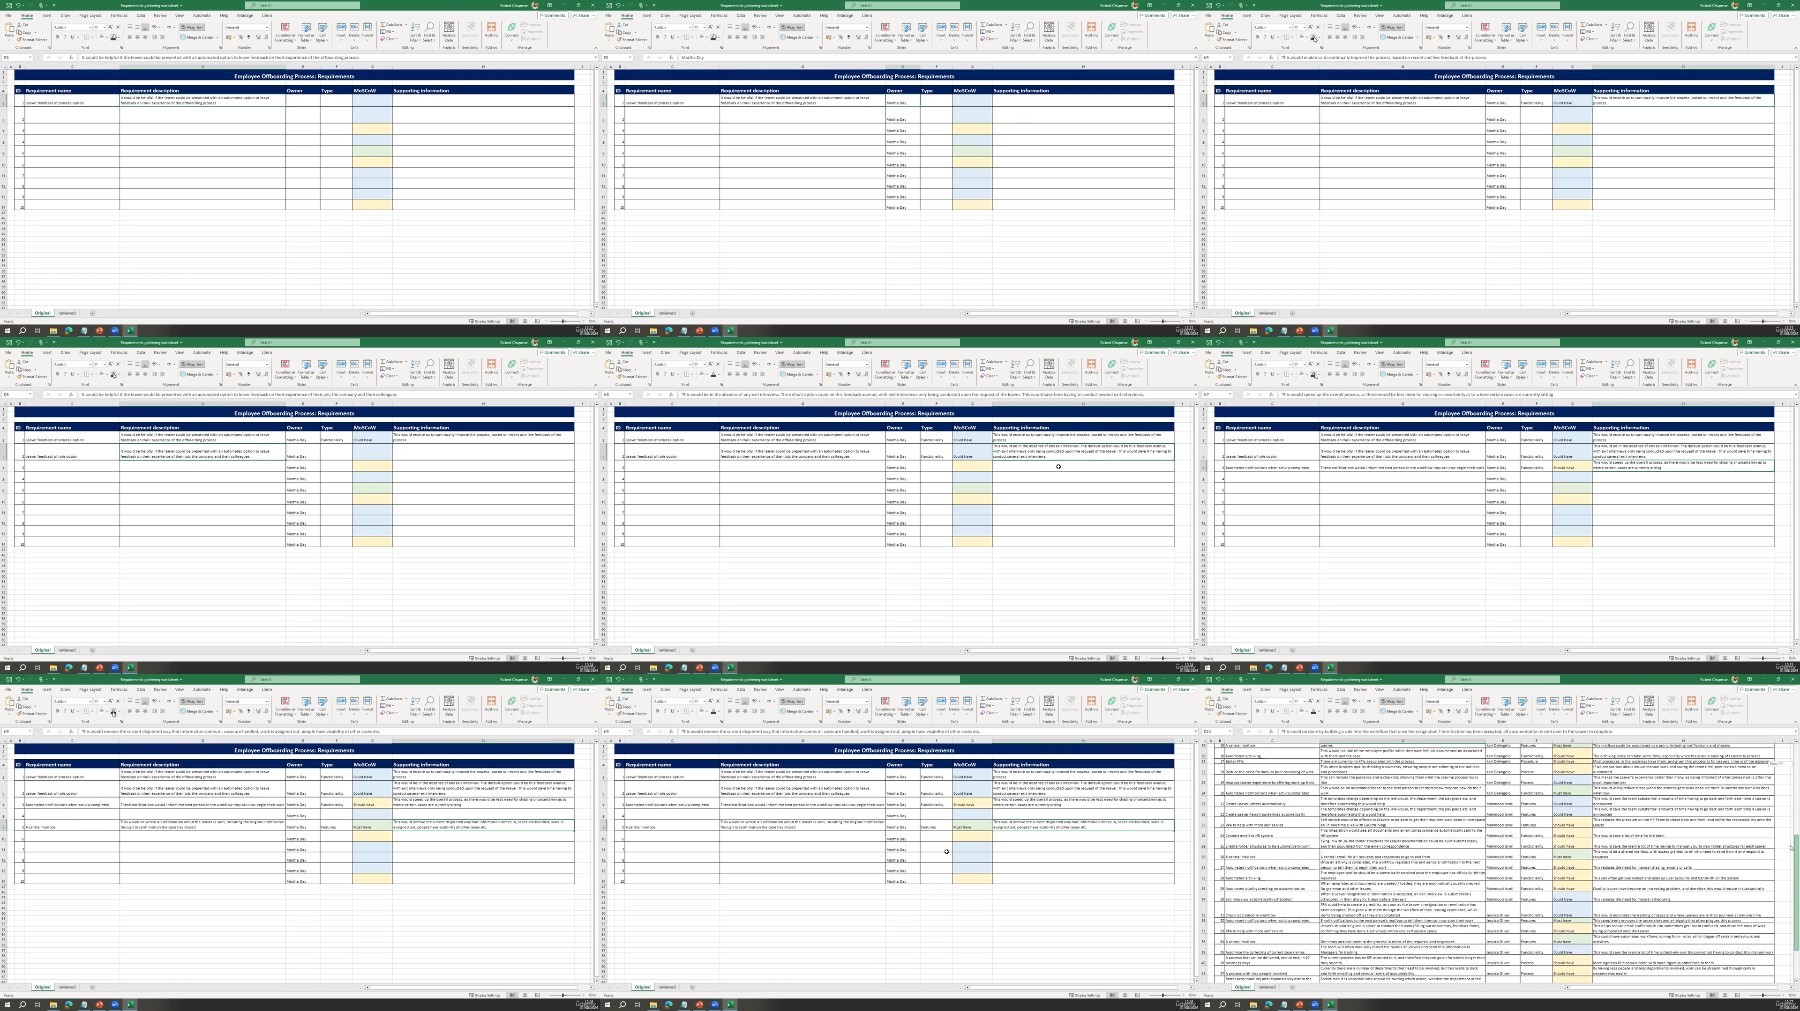
Task: Open Cell Styles in center Excel window
Action: 922,369
